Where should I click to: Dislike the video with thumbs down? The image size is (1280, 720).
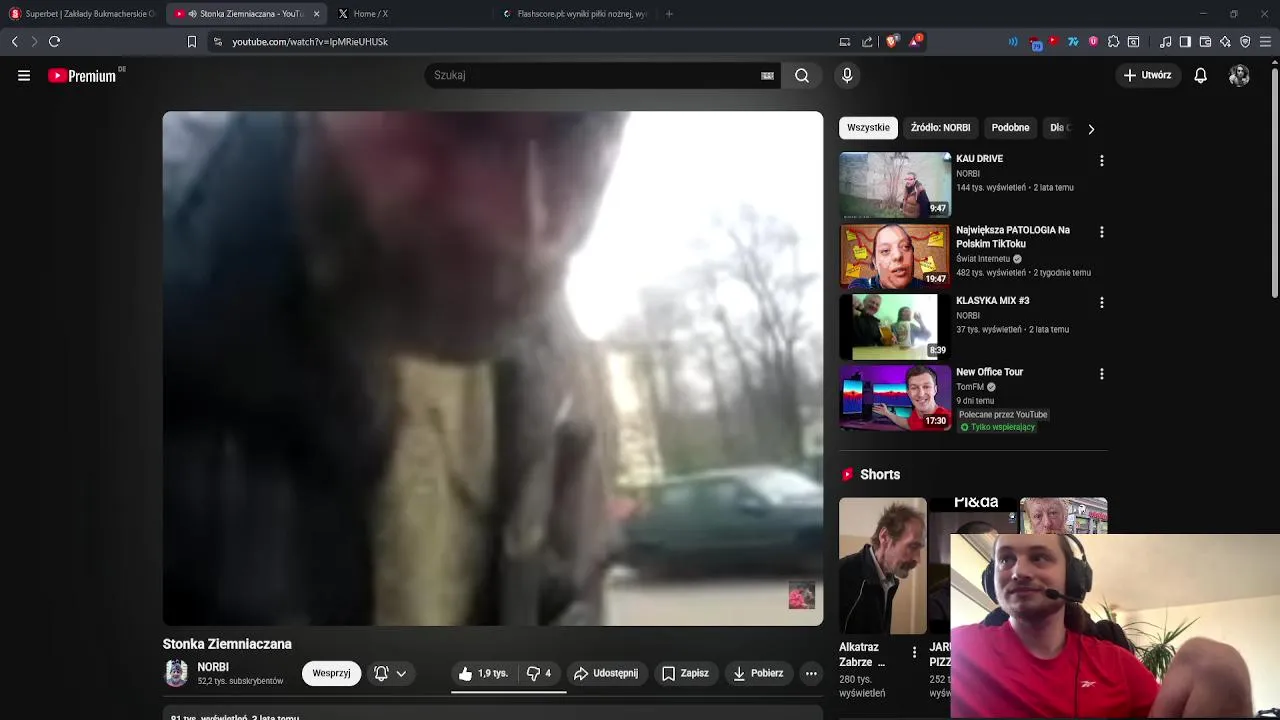[x=540, y=674]
